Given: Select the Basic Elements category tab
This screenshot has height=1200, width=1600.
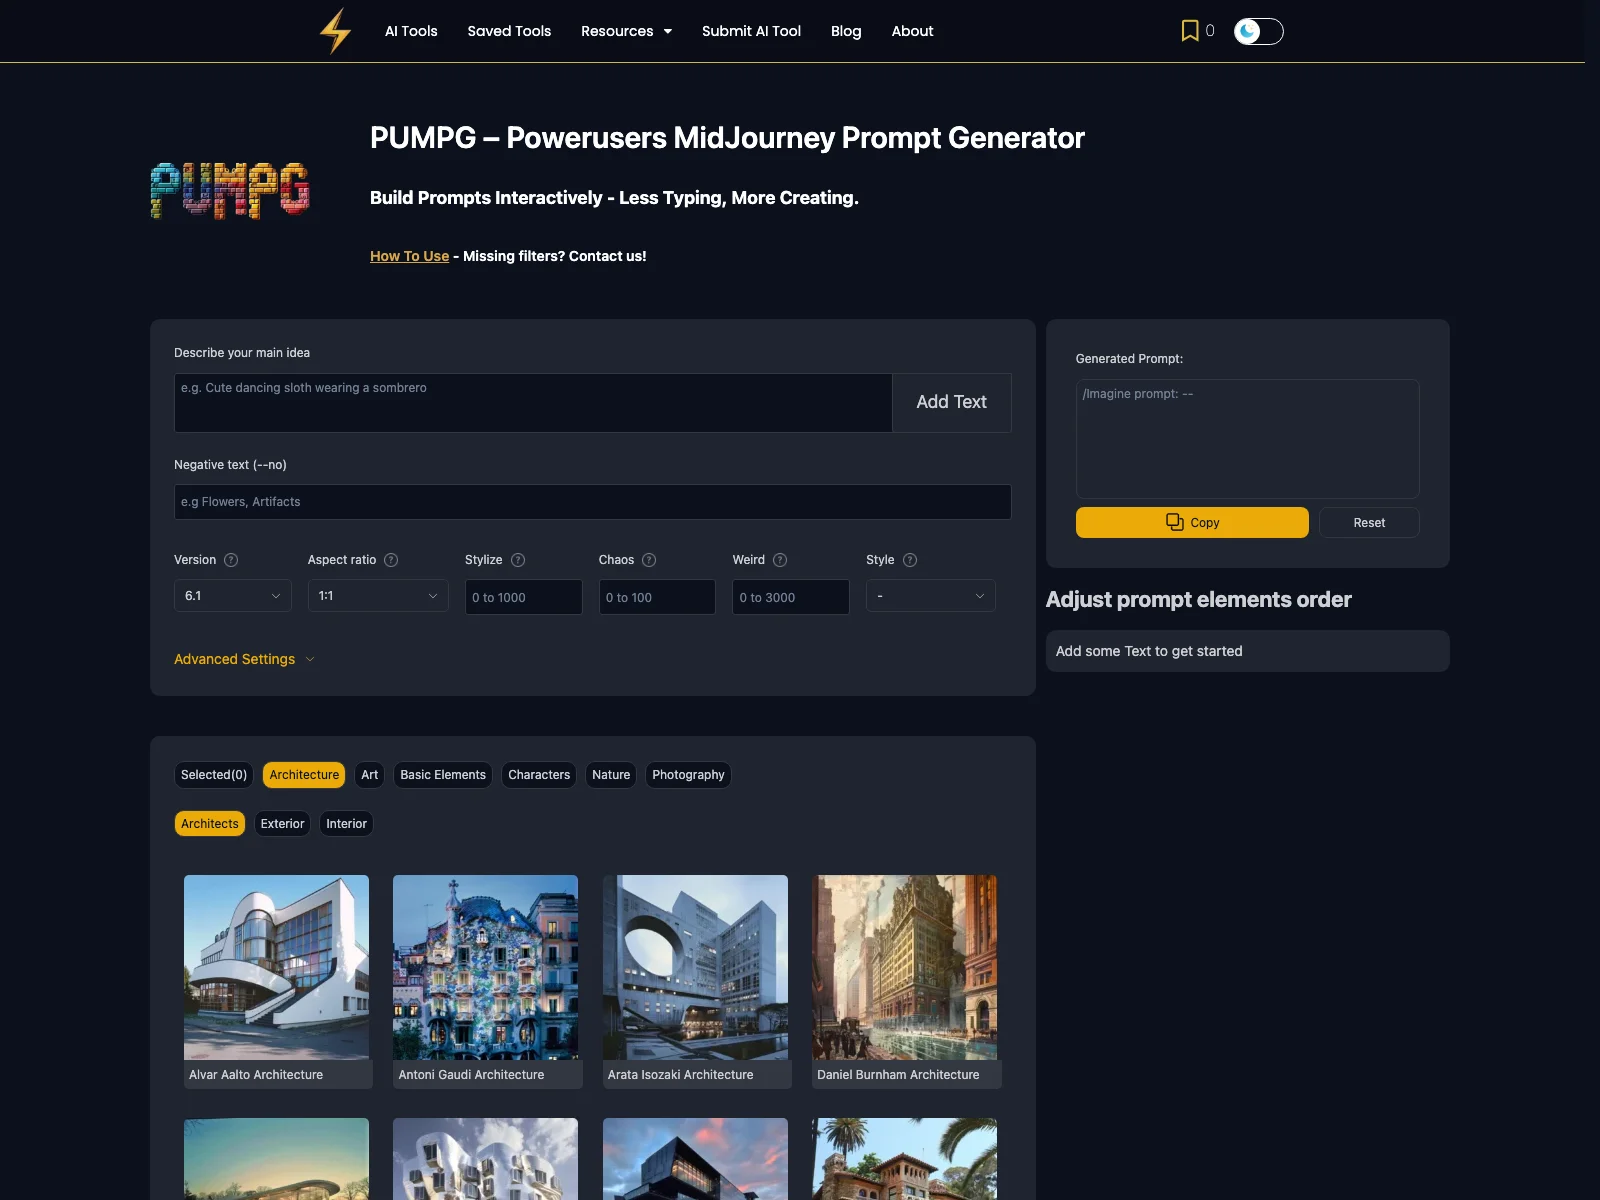Looking at the screenshot, I should [443, 775].
